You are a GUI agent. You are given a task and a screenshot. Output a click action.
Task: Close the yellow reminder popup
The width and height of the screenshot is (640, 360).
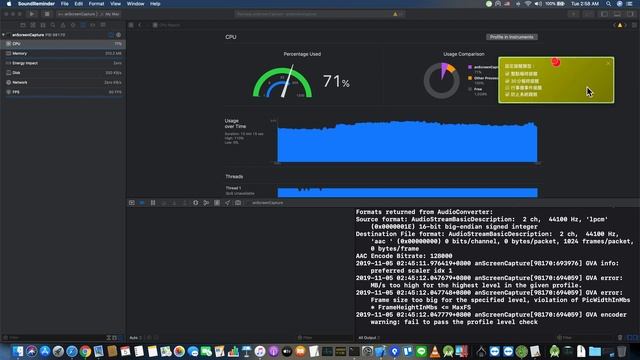click(608, 63)
